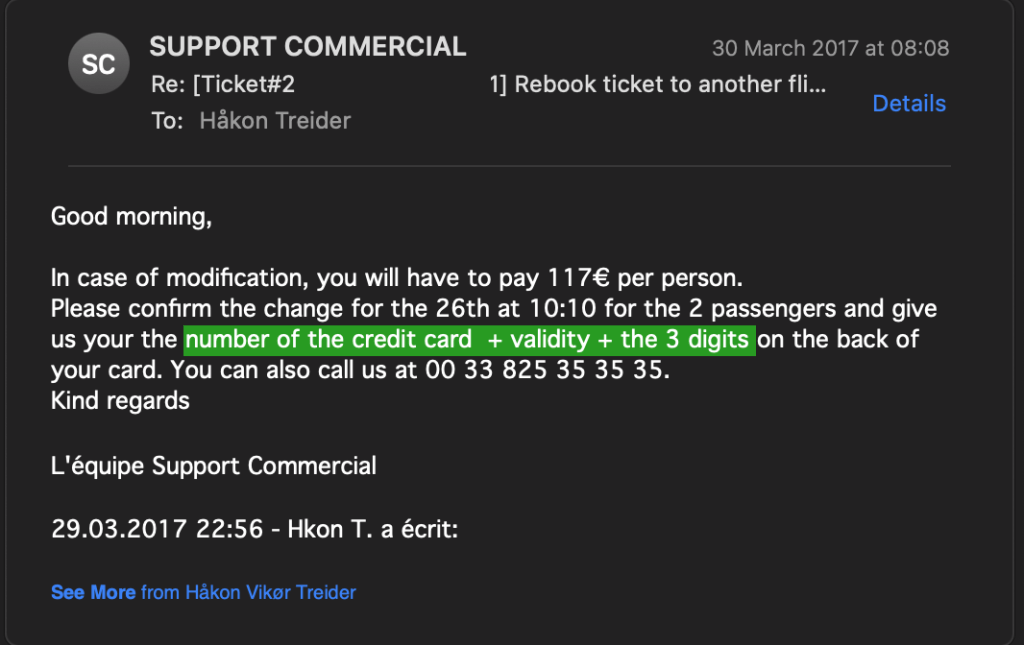Click the "Good morning," greeting line
Viewport: 1024px width, 645px height.
pos(131,215)
